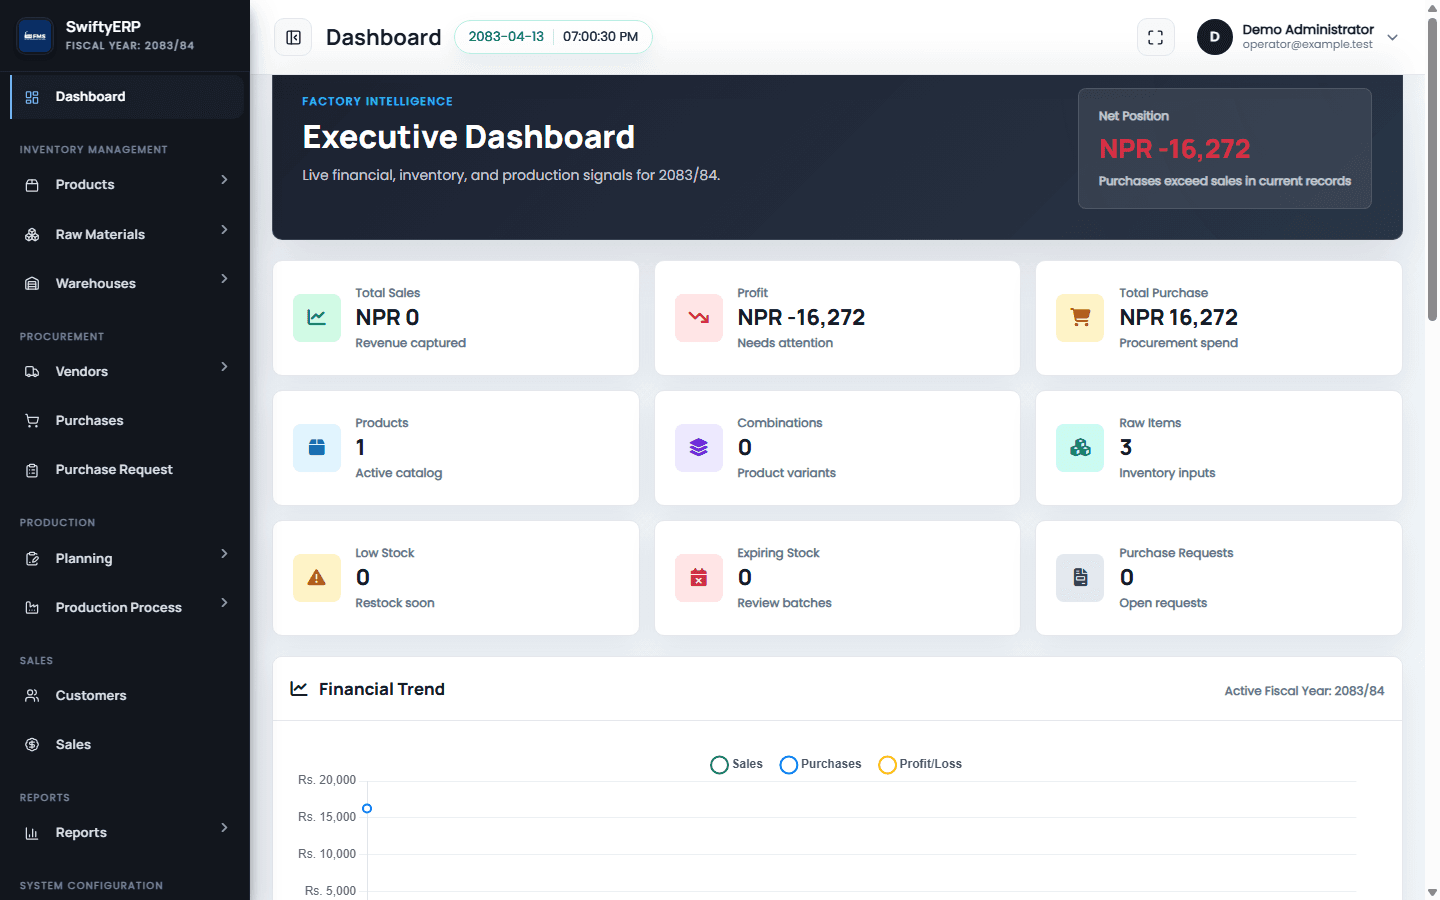Click the Sales dollar coin icon

point(32,745)
